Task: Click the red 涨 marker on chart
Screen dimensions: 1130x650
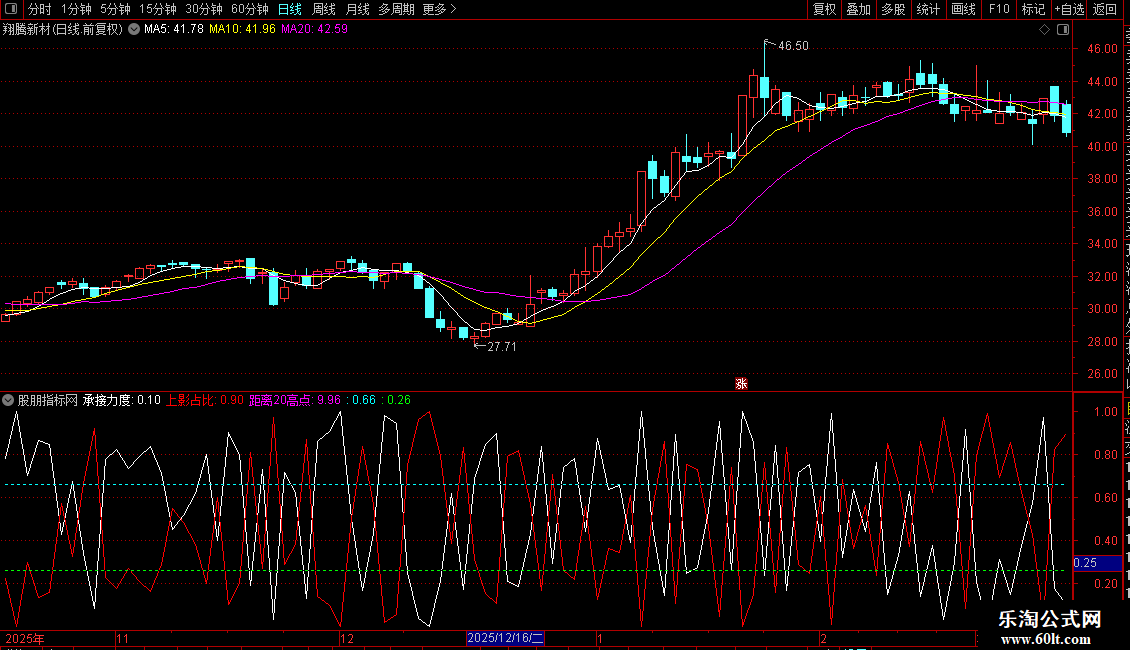Action: [x=741, y=383]
